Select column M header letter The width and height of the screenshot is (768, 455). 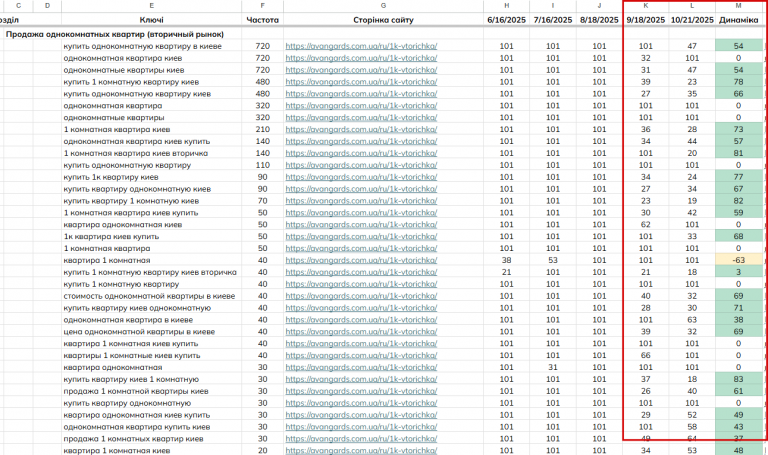tap(738, 6)
